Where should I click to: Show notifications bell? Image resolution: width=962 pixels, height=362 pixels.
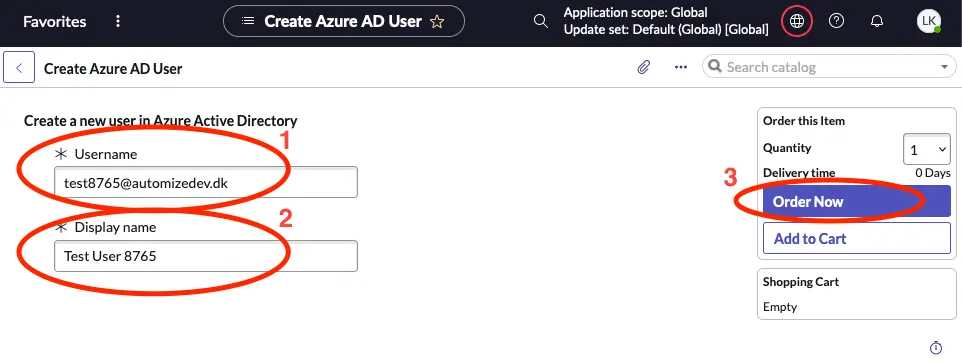tap(877, 21)
